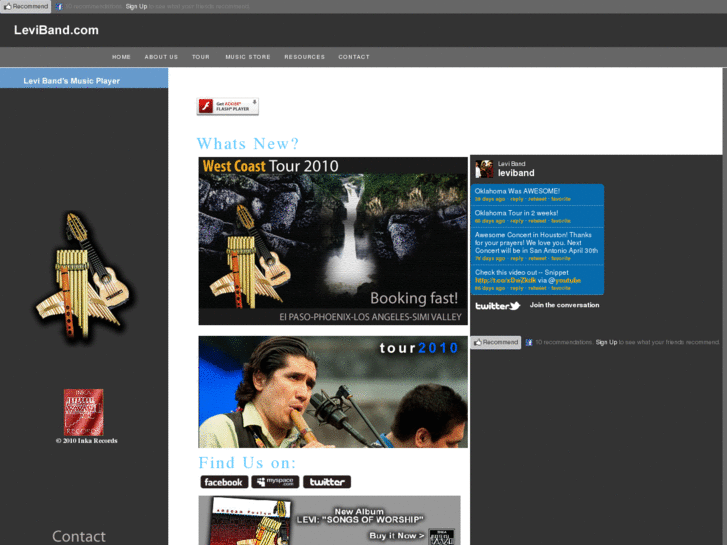Click the Oklahoma Tour in 2 weeks! tweet text

[516, 213]
